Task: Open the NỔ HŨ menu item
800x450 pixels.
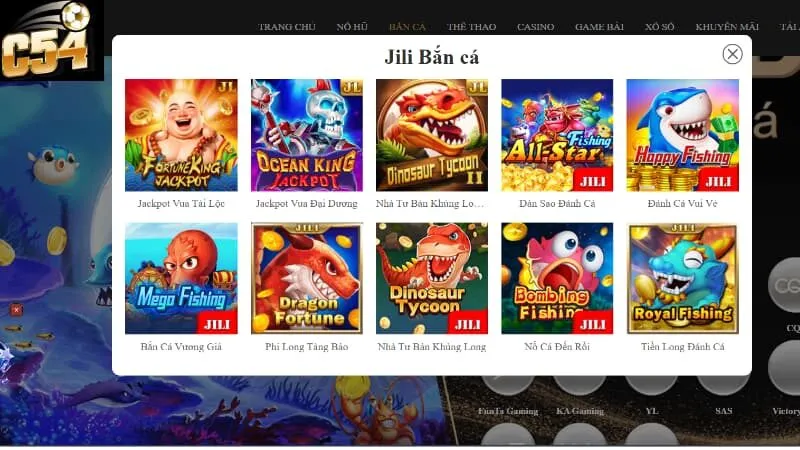Action: (352, 27)
